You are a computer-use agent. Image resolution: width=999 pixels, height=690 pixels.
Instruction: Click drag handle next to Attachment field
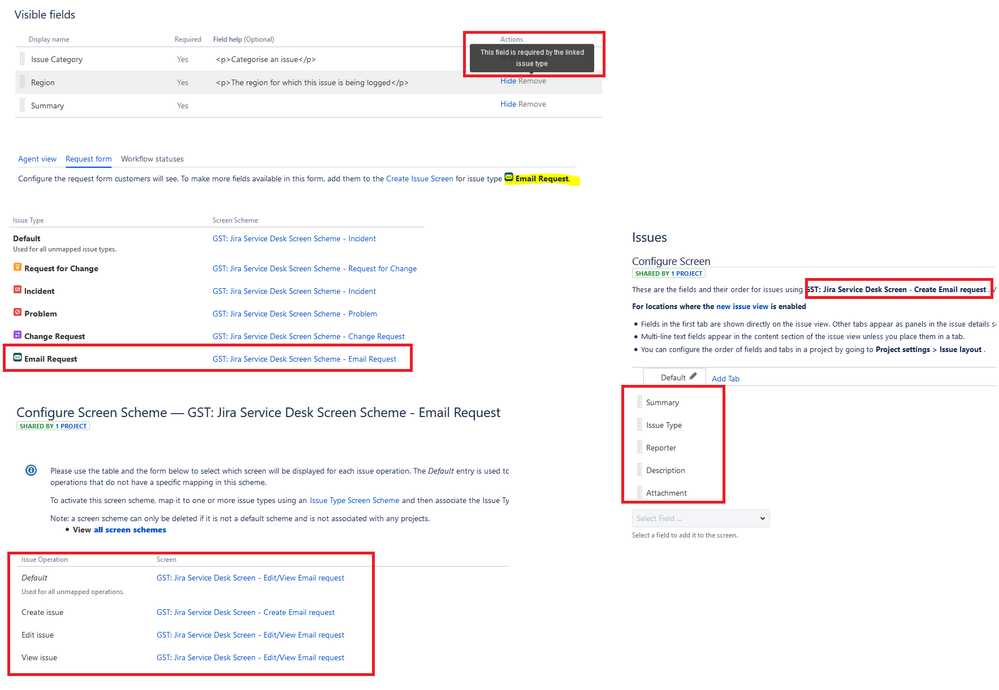click(639, 492)
